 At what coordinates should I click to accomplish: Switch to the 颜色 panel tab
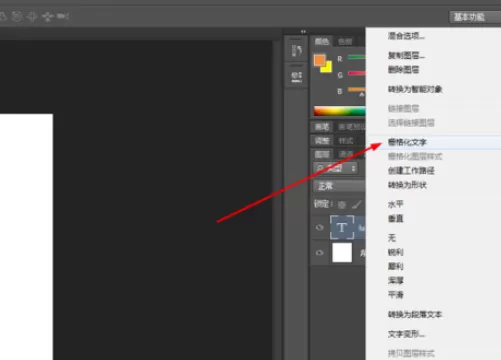[322, 41]
